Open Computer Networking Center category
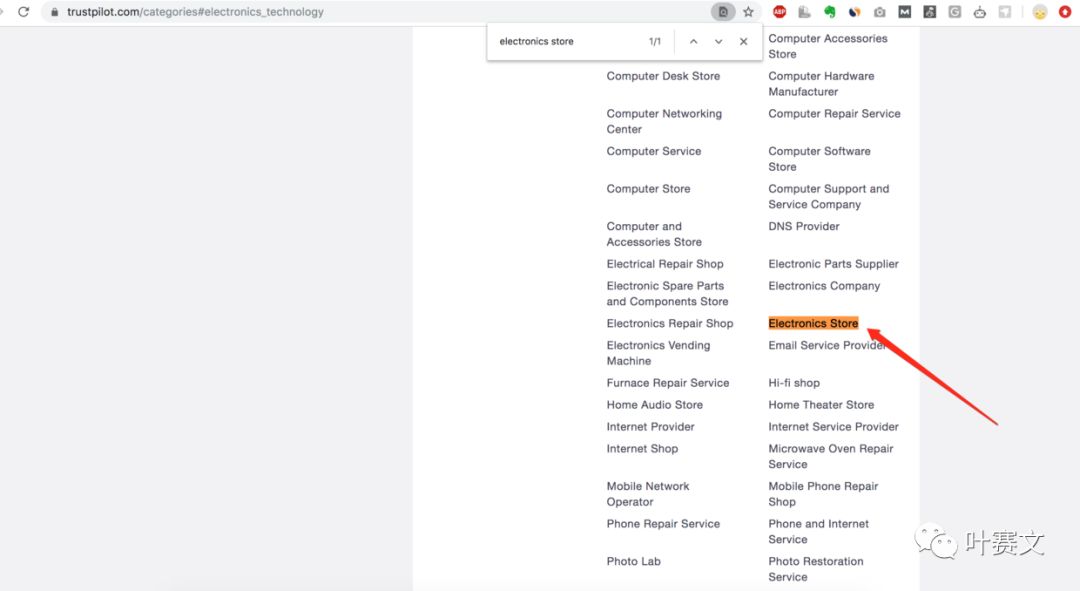1080x591 pixels. coord(664,121)
